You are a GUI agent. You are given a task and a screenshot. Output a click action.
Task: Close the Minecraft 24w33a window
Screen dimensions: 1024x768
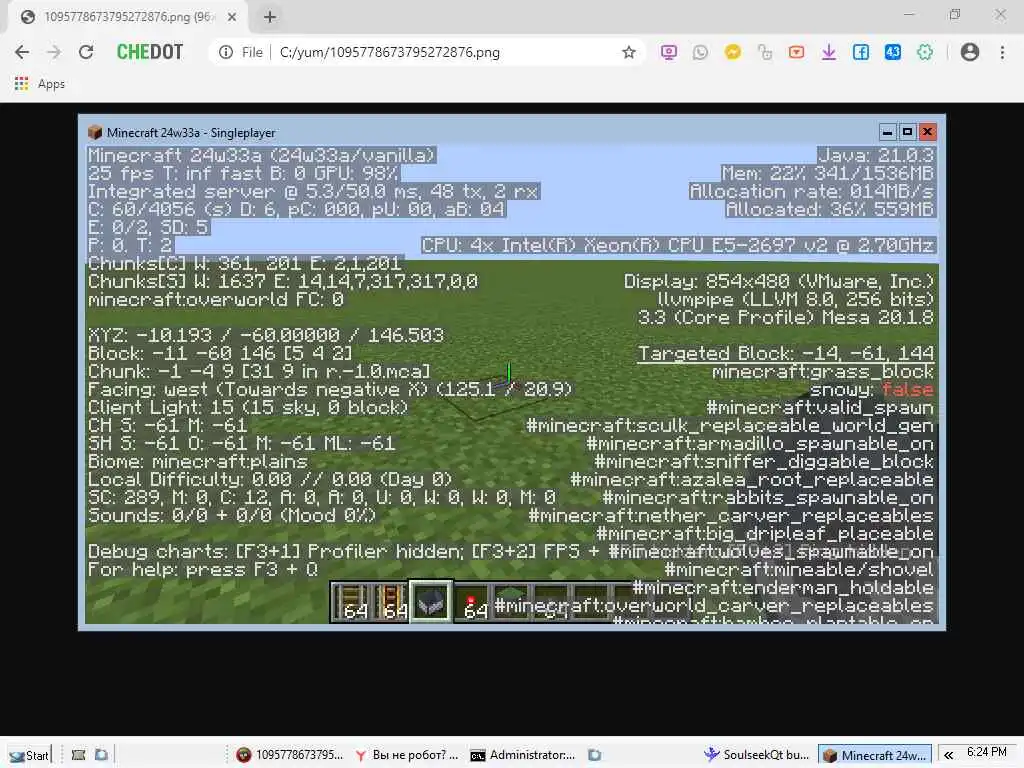click(927, 132)
